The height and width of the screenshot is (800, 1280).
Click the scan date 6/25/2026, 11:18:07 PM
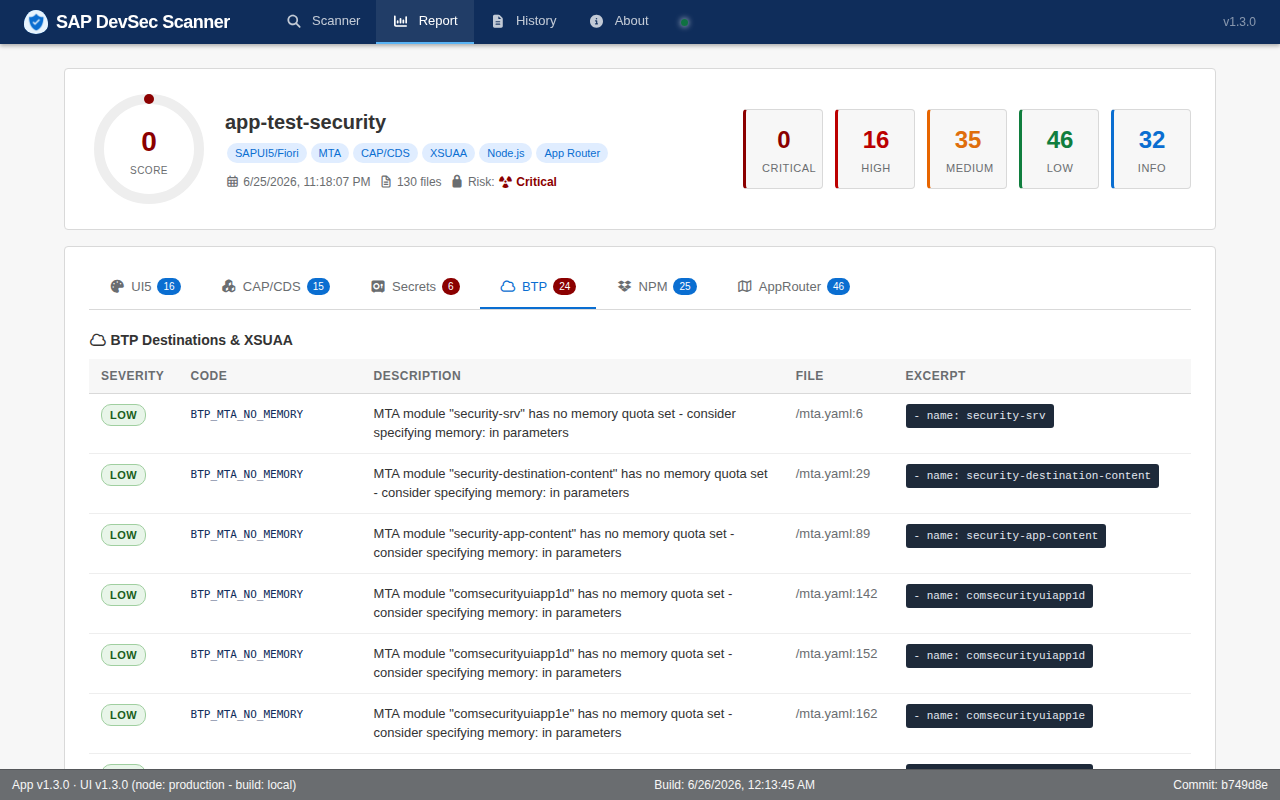click(307, 182)
